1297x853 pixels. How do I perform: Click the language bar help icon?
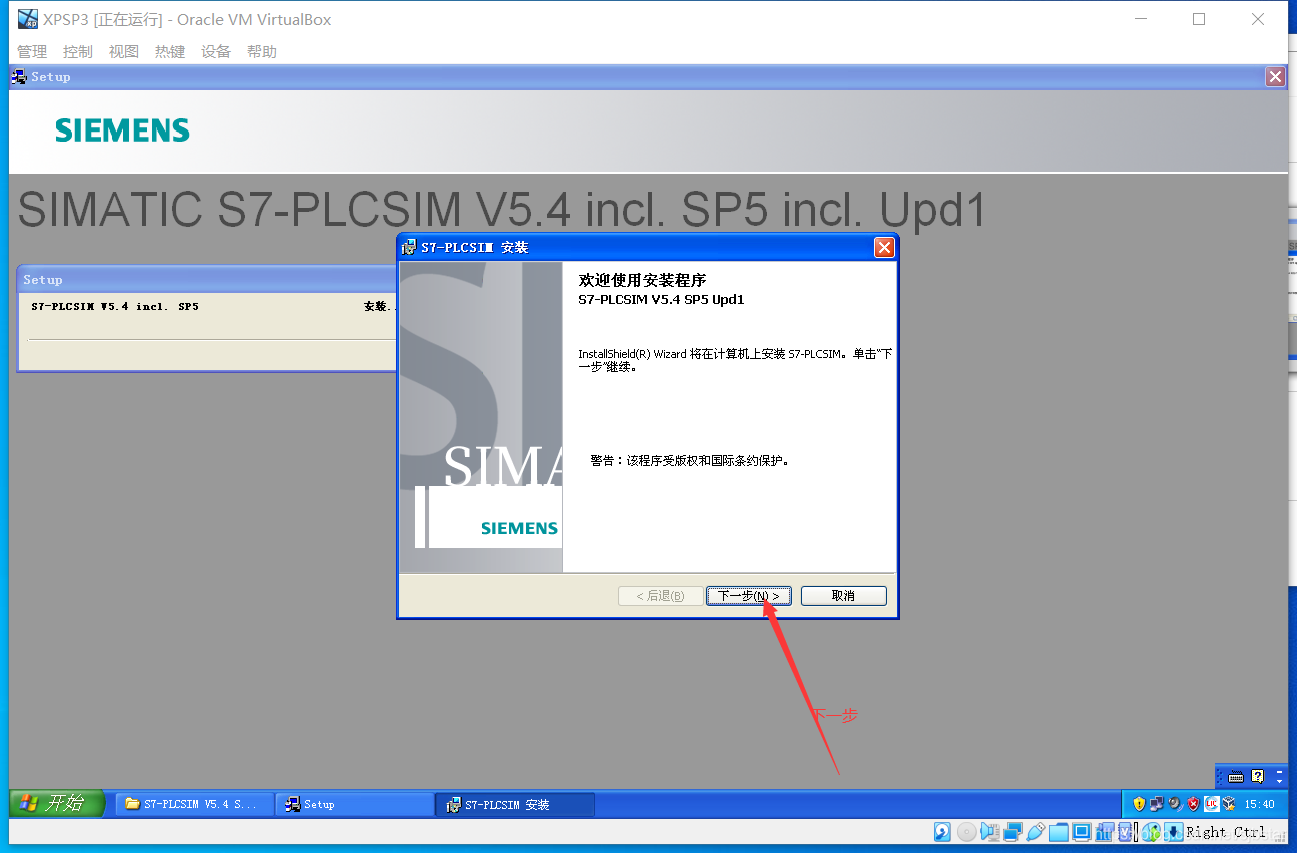pos(1258,776)
